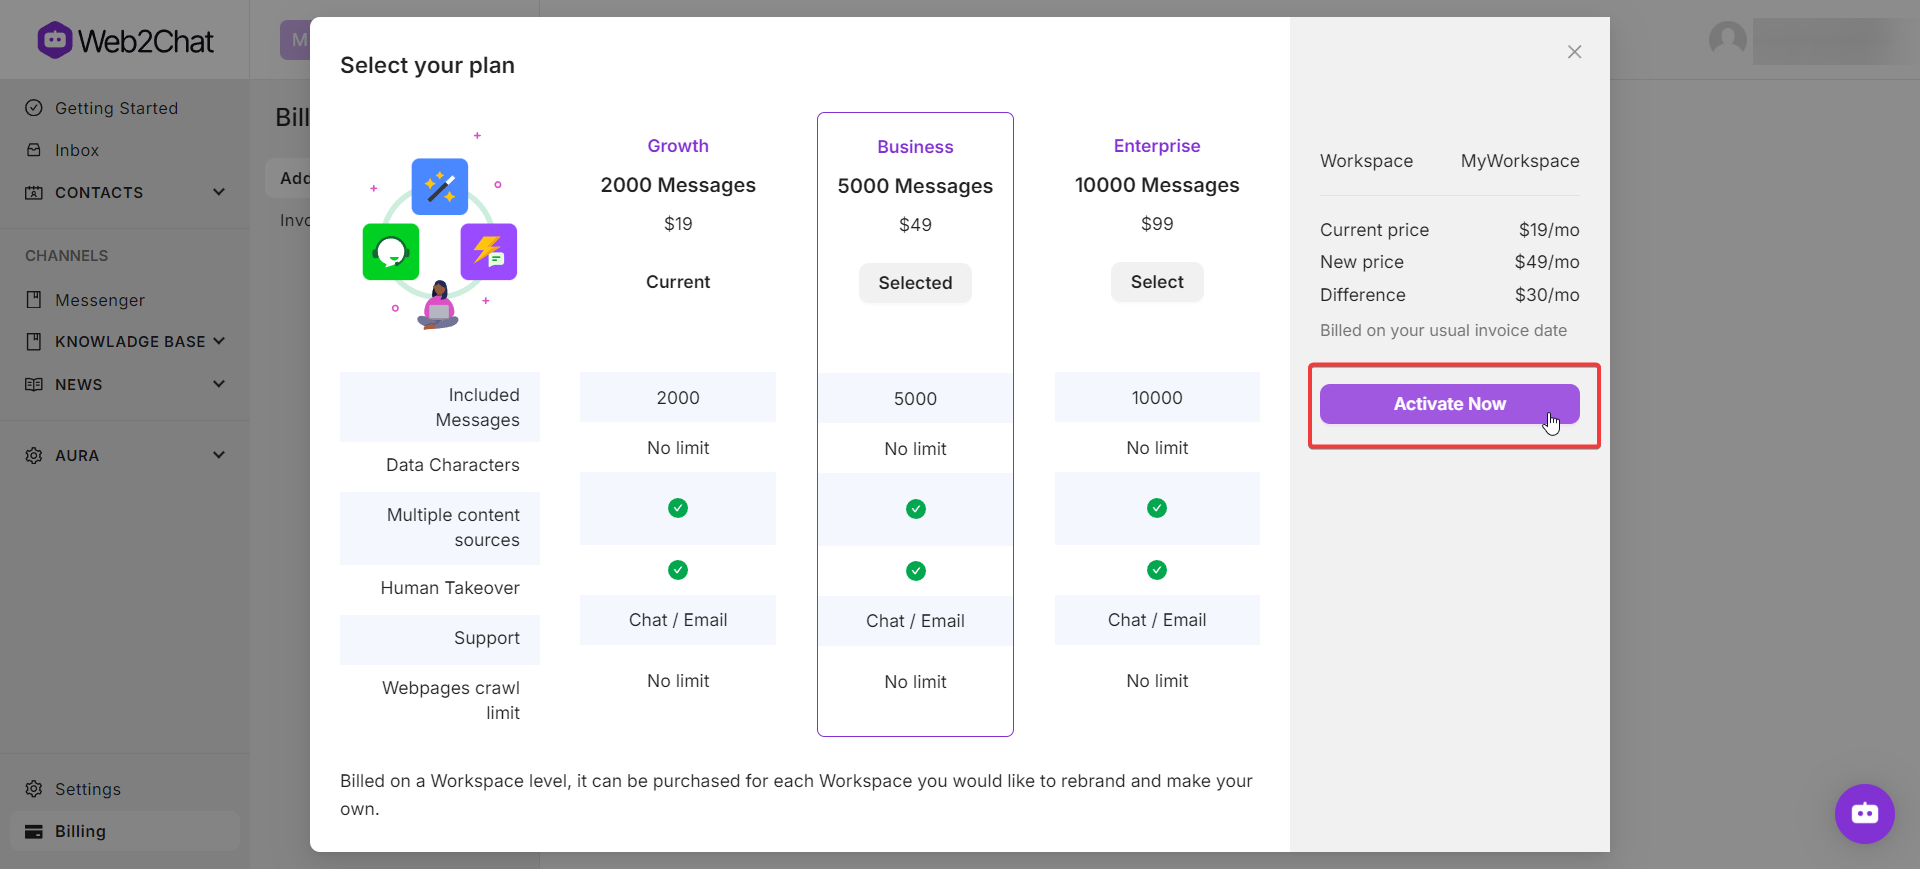Viewport: 1920px width, 869px height.
Task: Click the Activate Now button
Action: point(1449,404)
